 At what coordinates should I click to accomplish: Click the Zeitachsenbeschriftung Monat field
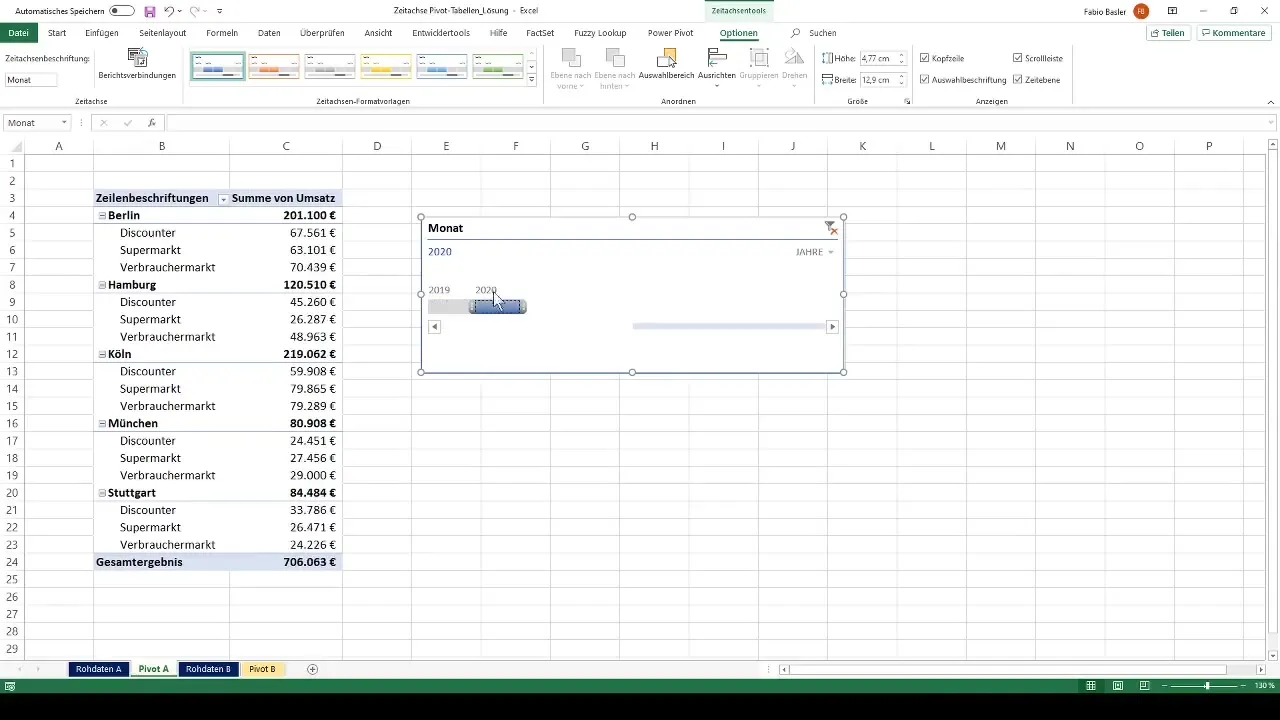[31, 80]
